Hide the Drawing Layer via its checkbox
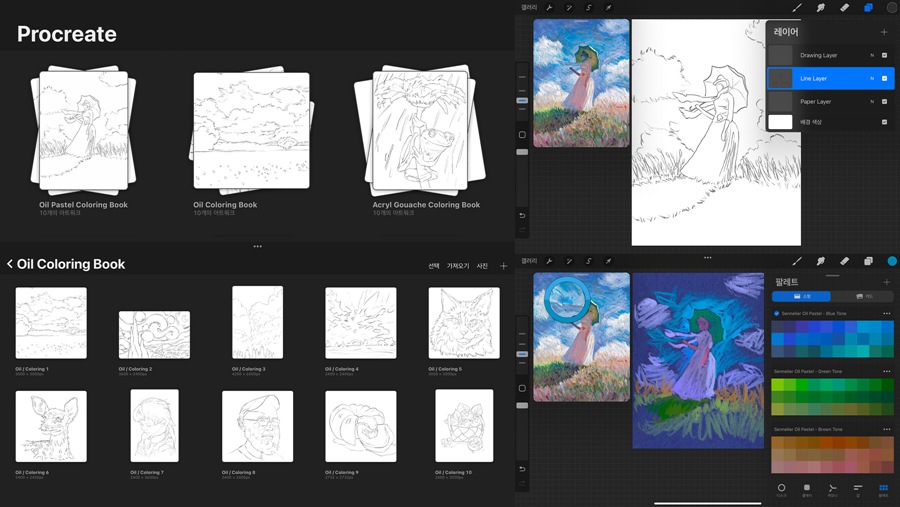 (884, 55)
